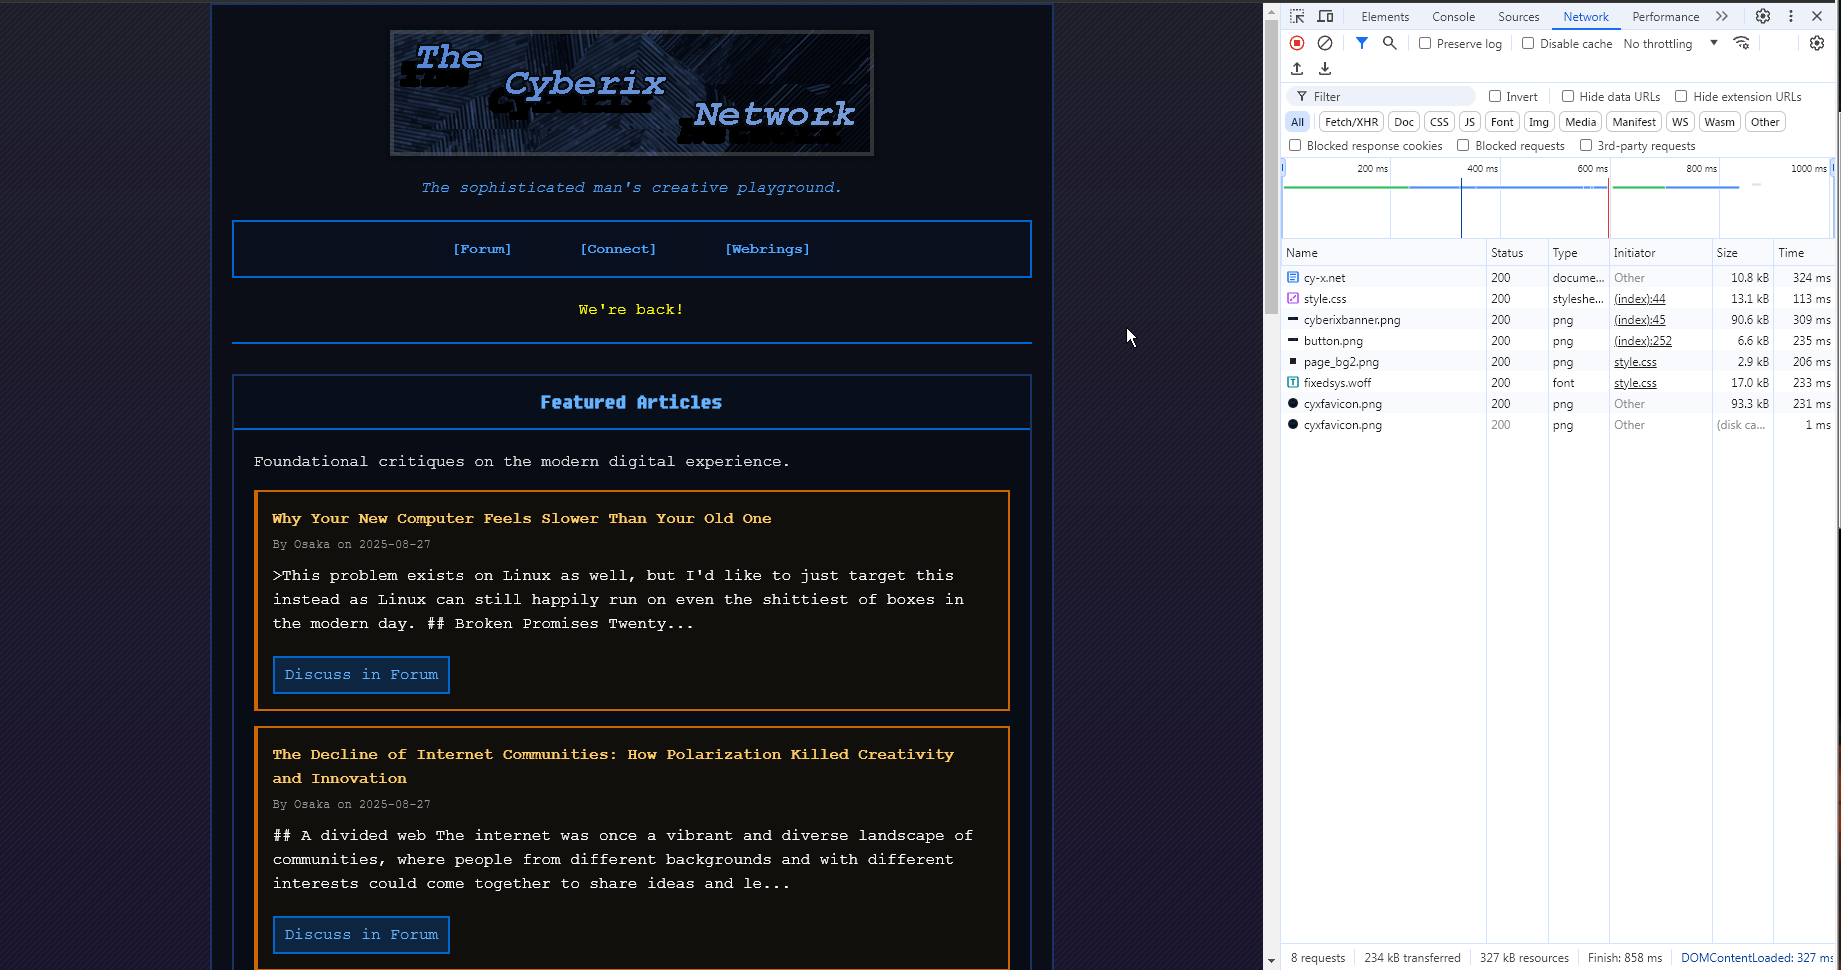Click the first Discuss in Forum button
1841x970 pixels.
point(361,675)
